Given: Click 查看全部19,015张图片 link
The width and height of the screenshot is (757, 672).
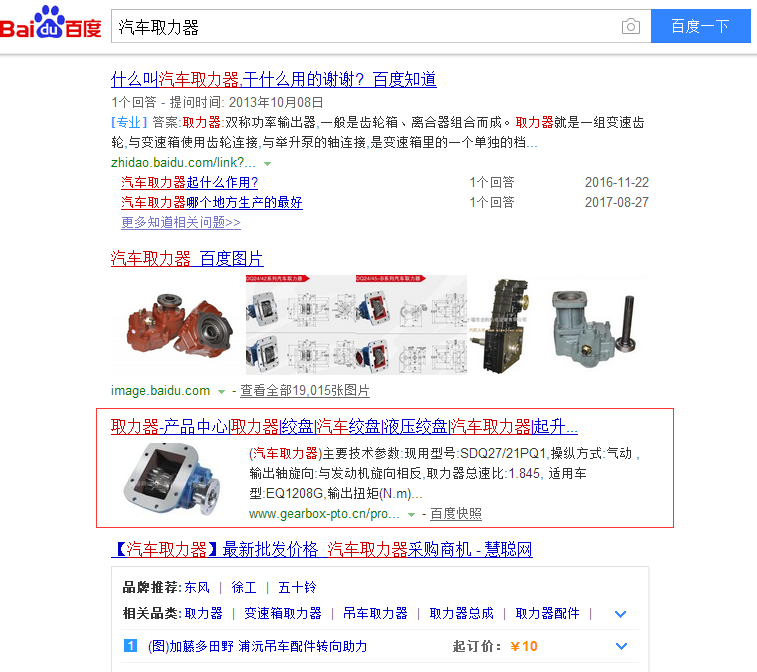Looking at the screenshot, I should point(305,390).
